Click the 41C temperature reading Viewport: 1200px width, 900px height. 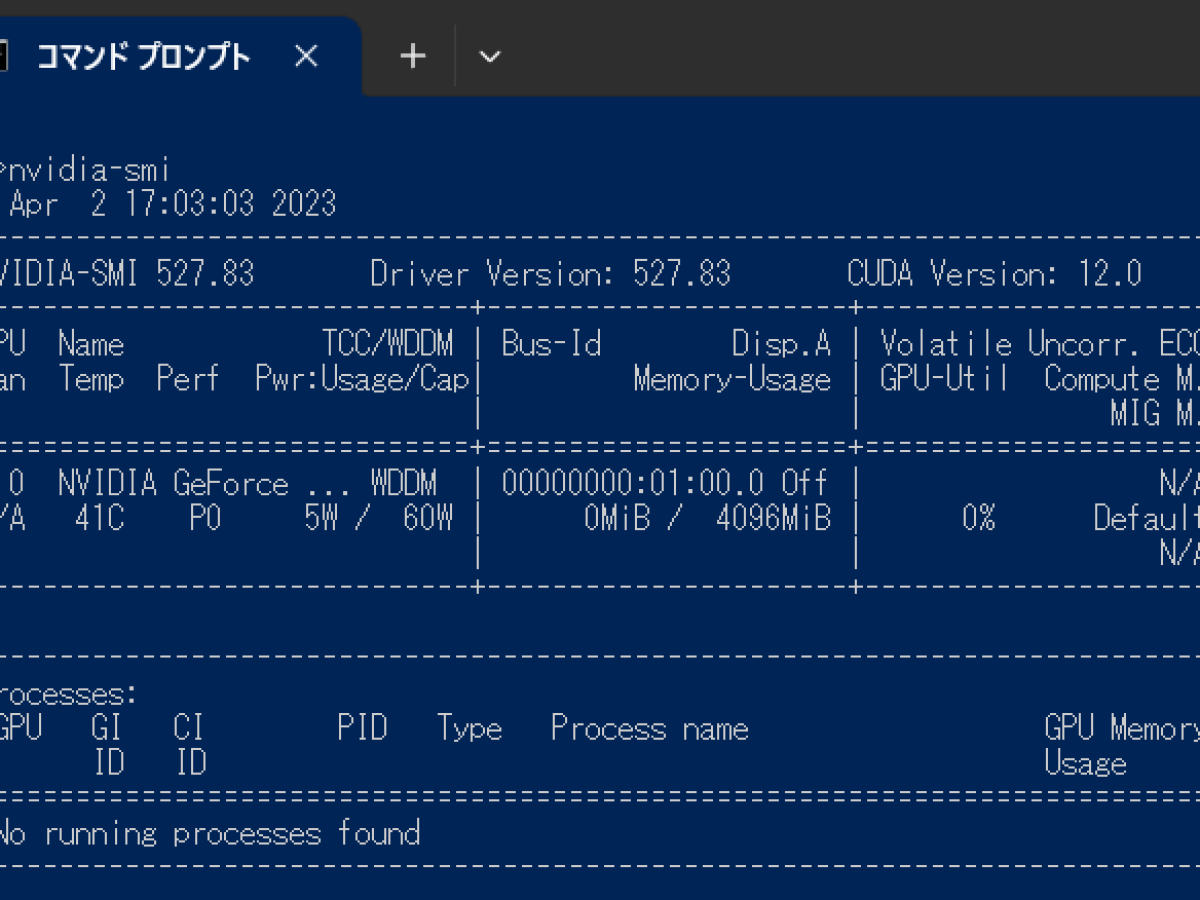pos(99,519)
